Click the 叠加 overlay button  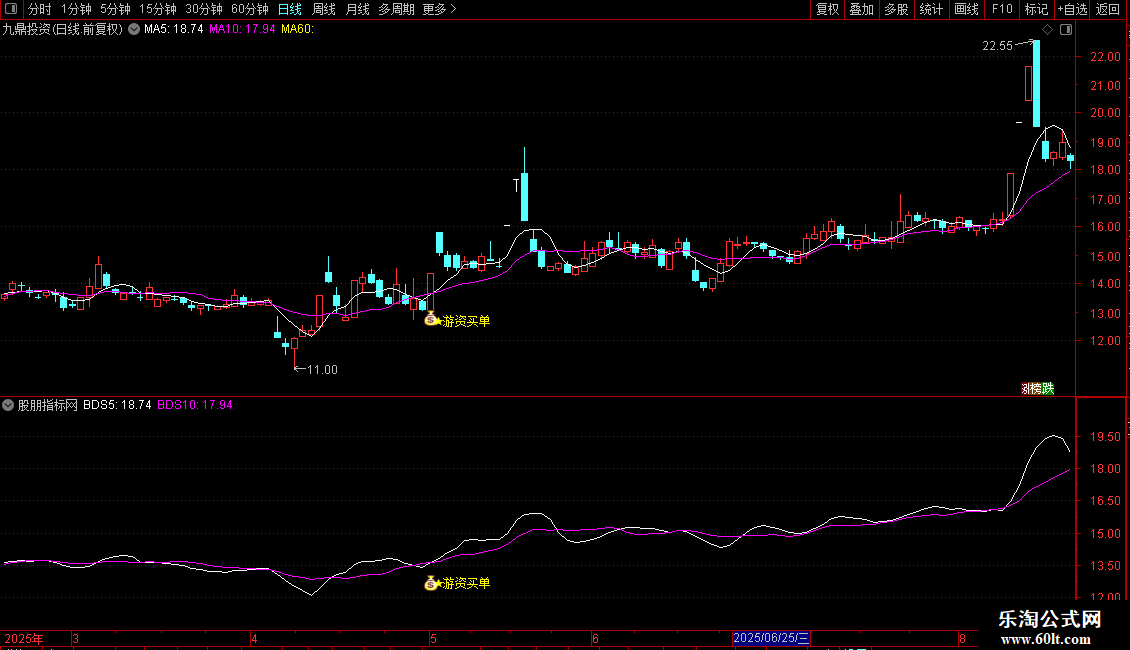click(x=861, y=9)
